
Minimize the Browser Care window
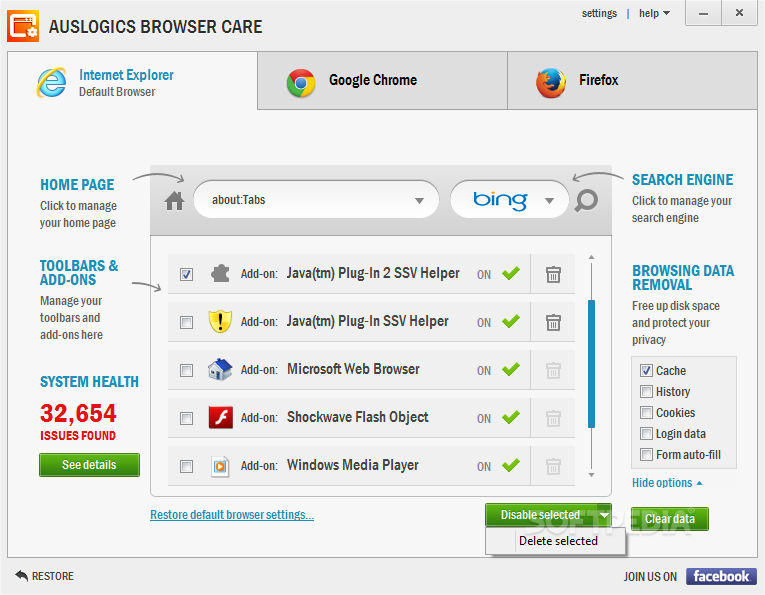coord(703,13)
